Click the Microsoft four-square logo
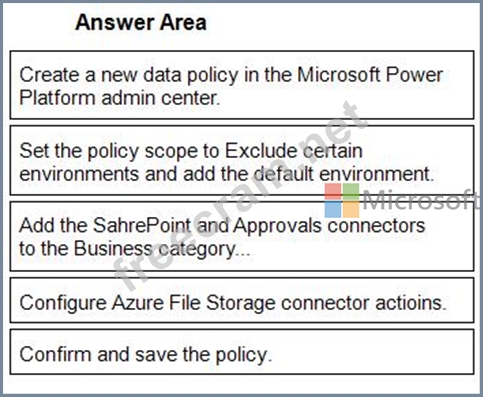The width and height of the screenshot is (483, 397). [x=342, y=200]
